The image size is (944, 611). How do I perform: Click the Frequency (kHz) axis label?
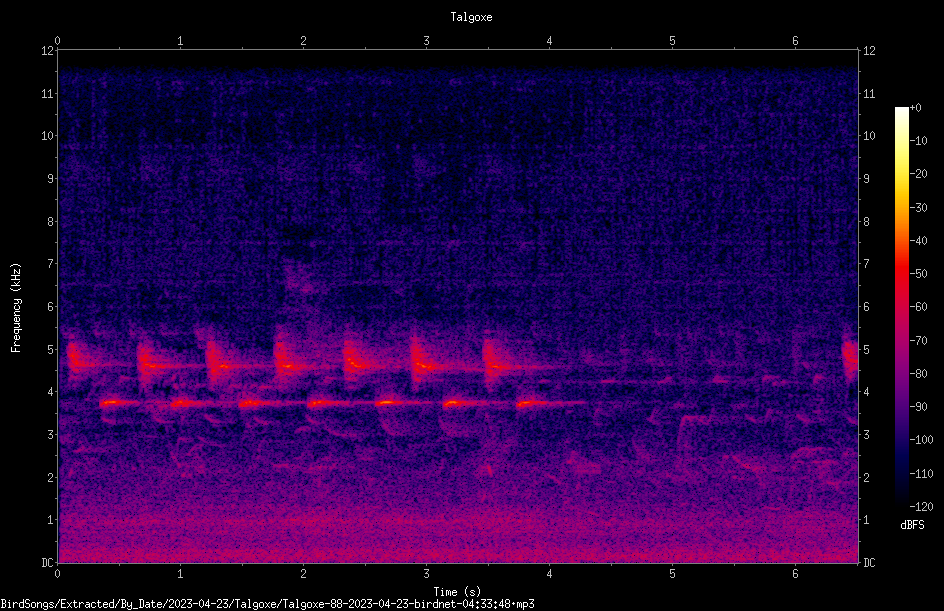pos(16,308)
